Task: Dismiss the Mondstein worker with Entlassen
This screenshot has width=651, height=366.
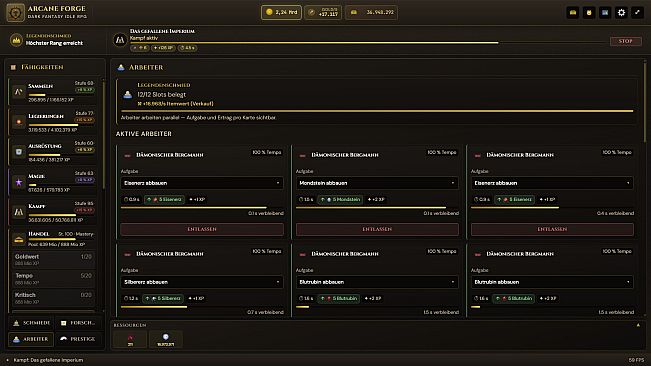Action: (377, 229)
